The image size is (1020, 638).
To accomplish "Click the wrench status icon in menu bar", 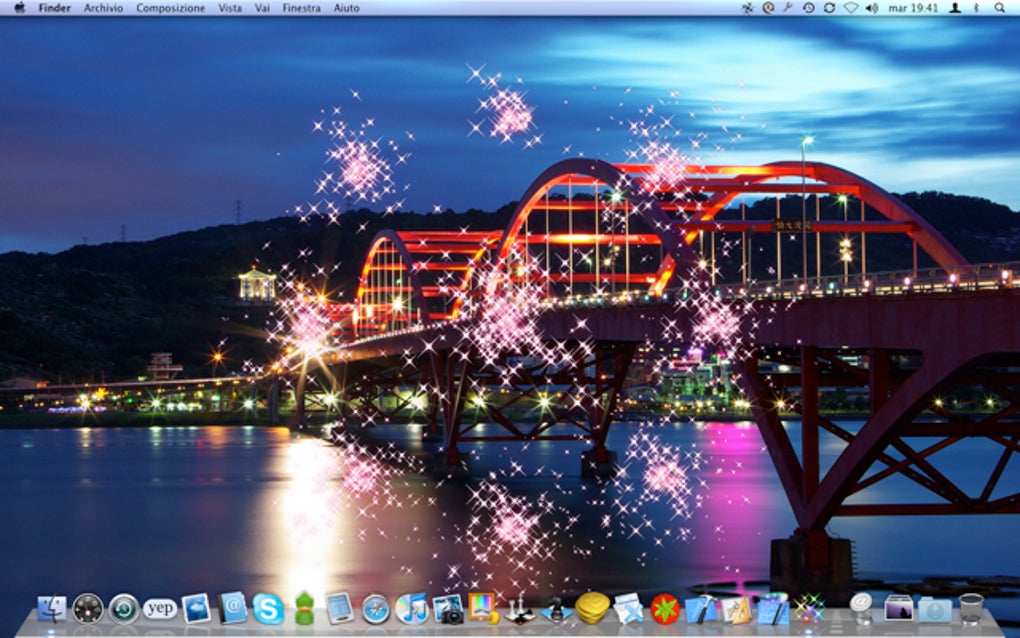I will 788,8.
